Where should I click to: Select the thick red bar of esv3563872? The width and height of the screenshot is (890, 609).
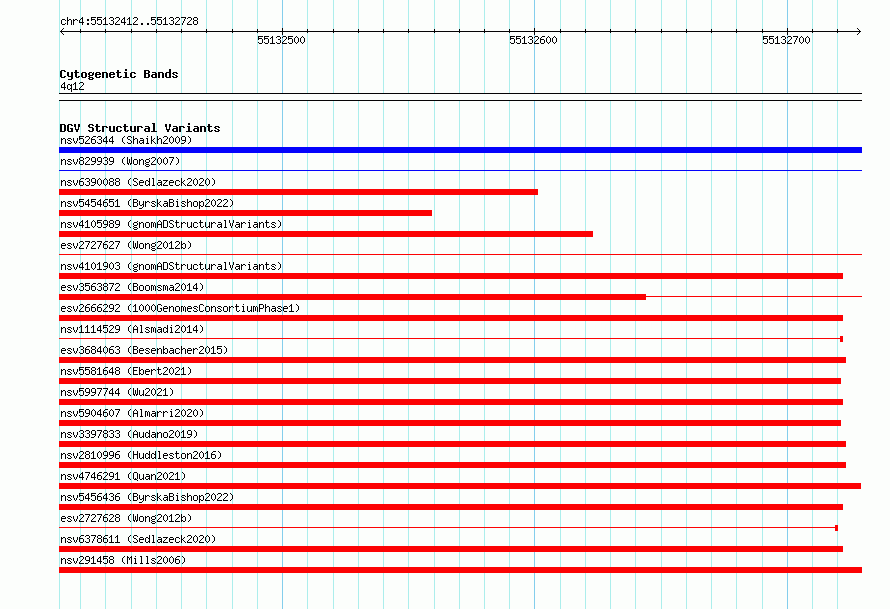(352, 297)
